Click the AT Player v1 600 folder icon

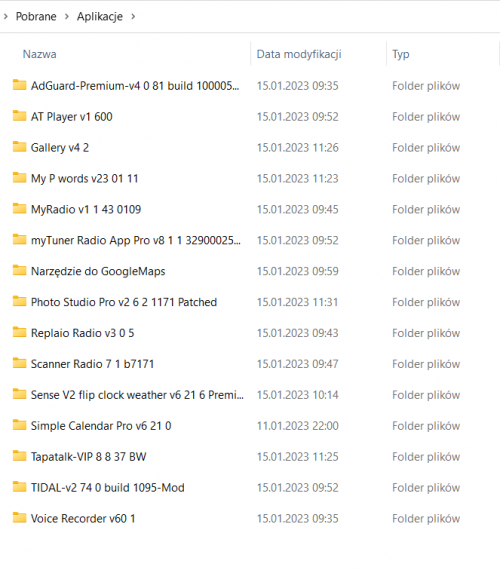pyautogui.click(x=19, y=116)
